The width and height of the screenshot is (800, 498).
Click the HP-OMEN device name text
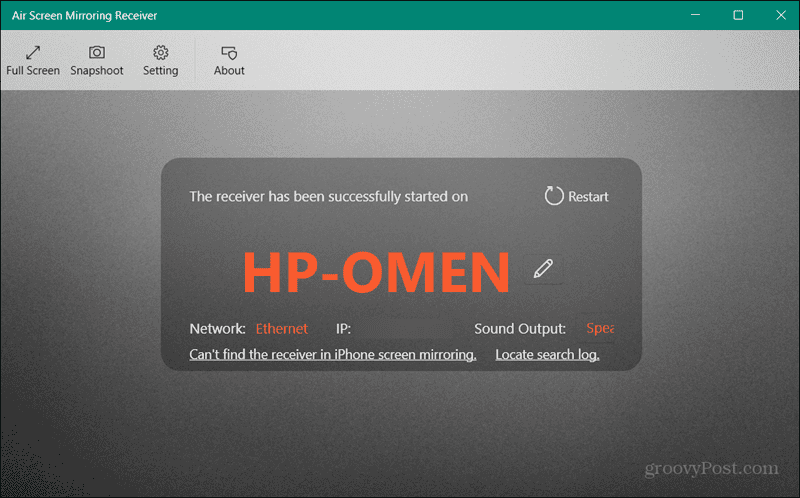click(376, 272)
